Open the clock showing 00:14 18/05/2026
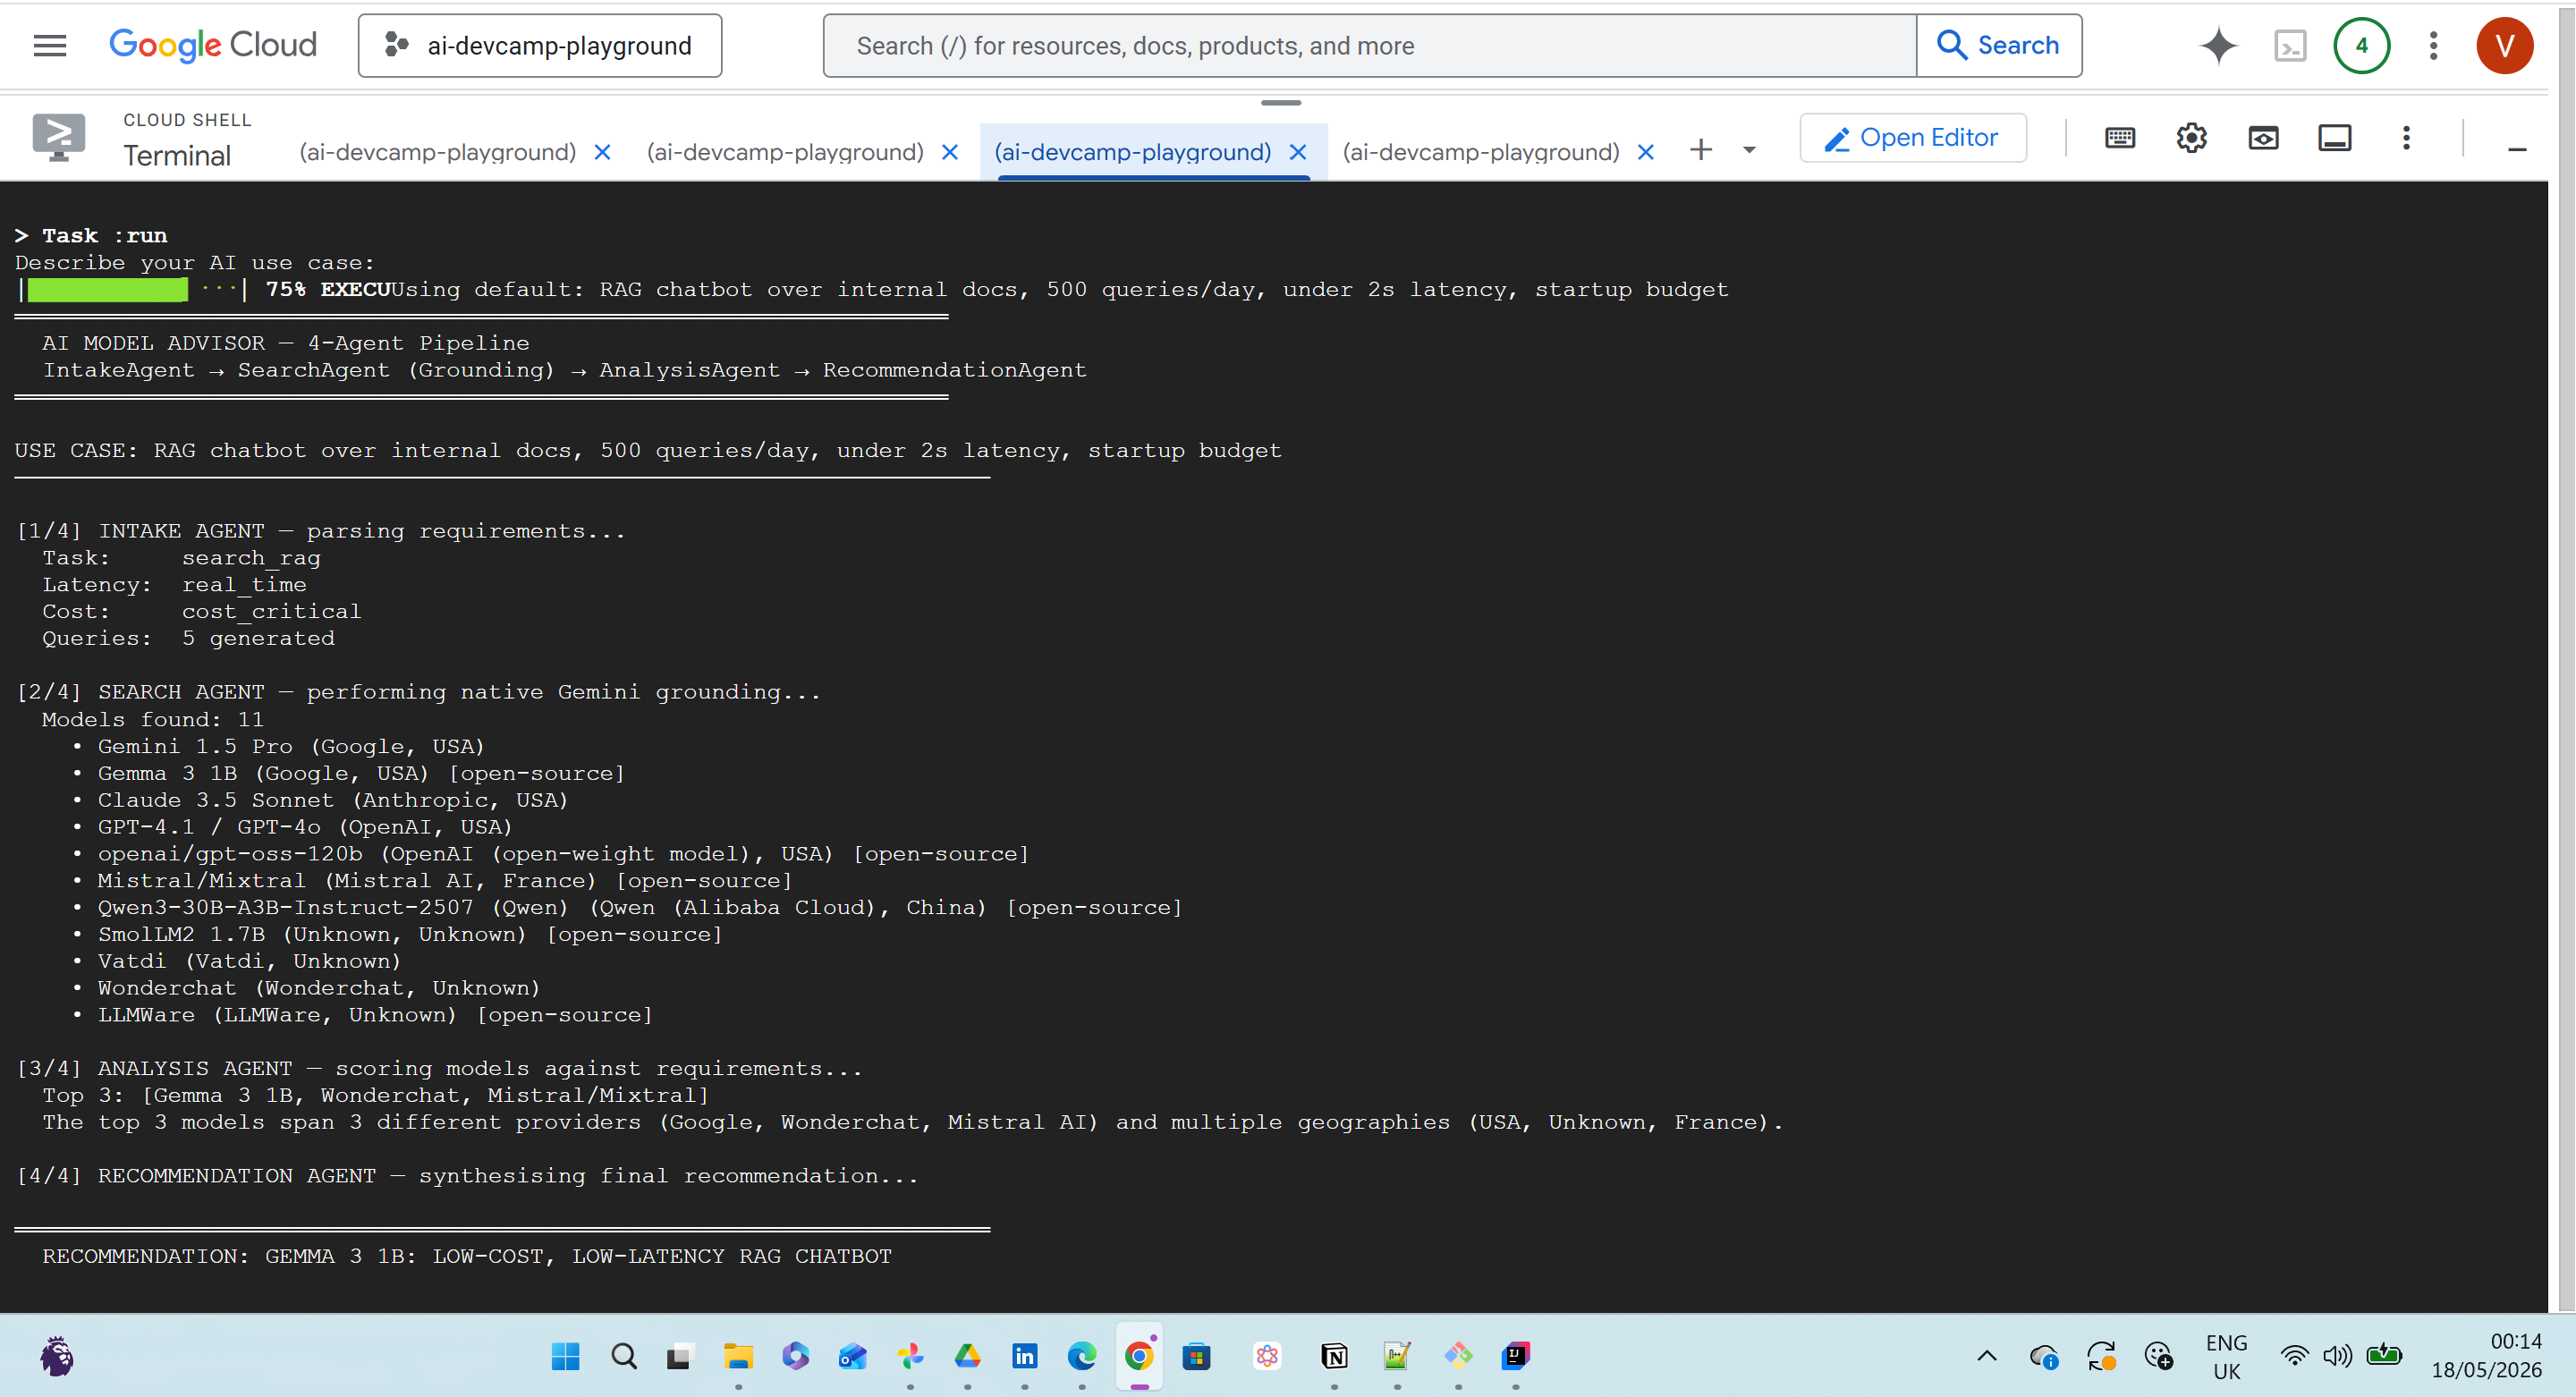Viewport: 2576px width, 1397px height. click(2486, 1356)
